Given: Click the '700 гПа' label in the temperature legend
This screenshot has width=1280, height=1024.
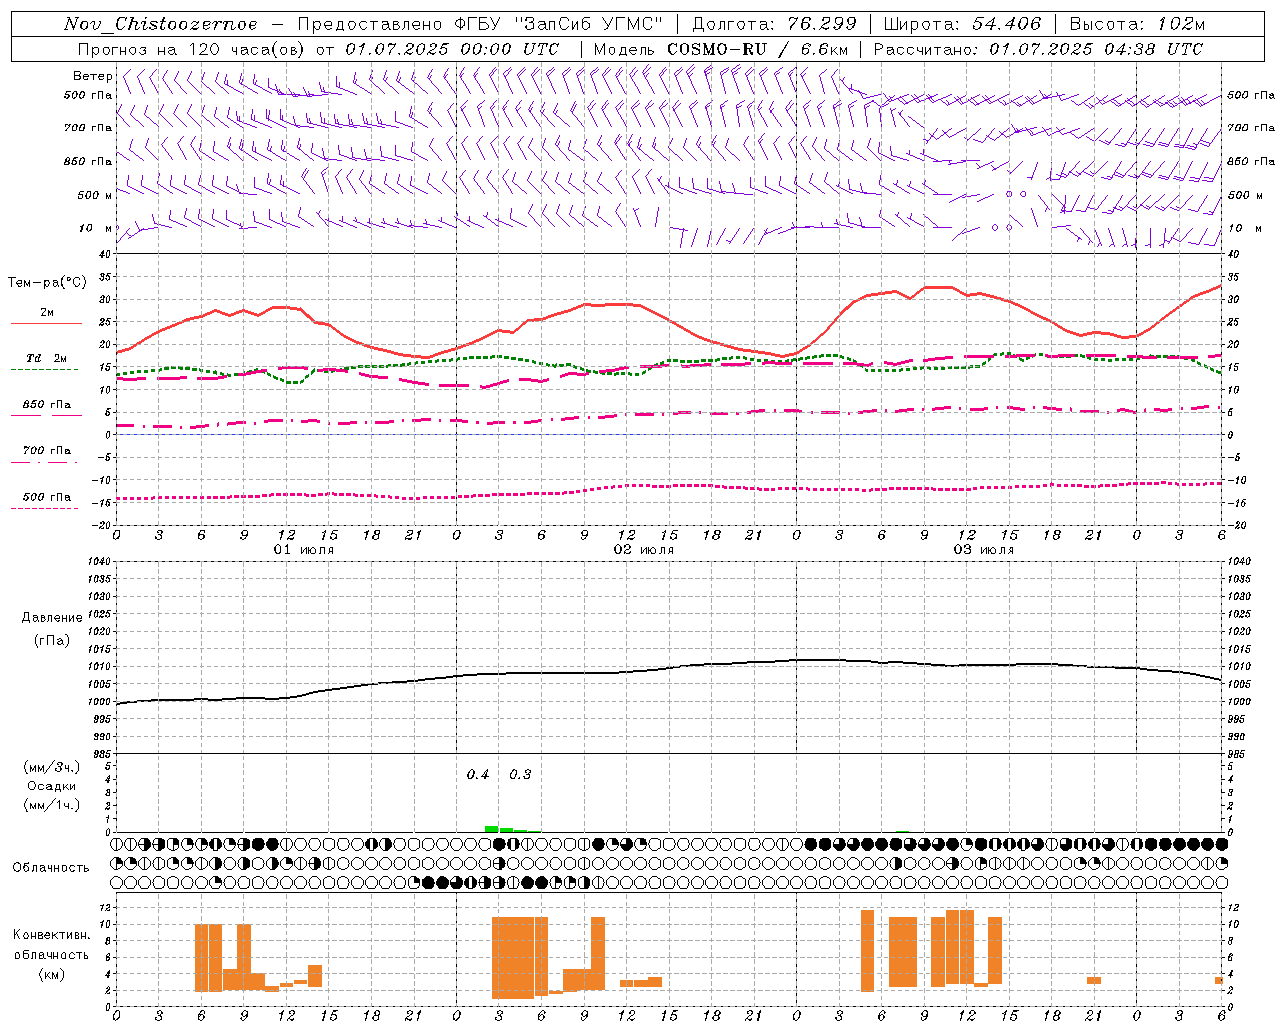Looking at the screenshot, I should point(46,451).
